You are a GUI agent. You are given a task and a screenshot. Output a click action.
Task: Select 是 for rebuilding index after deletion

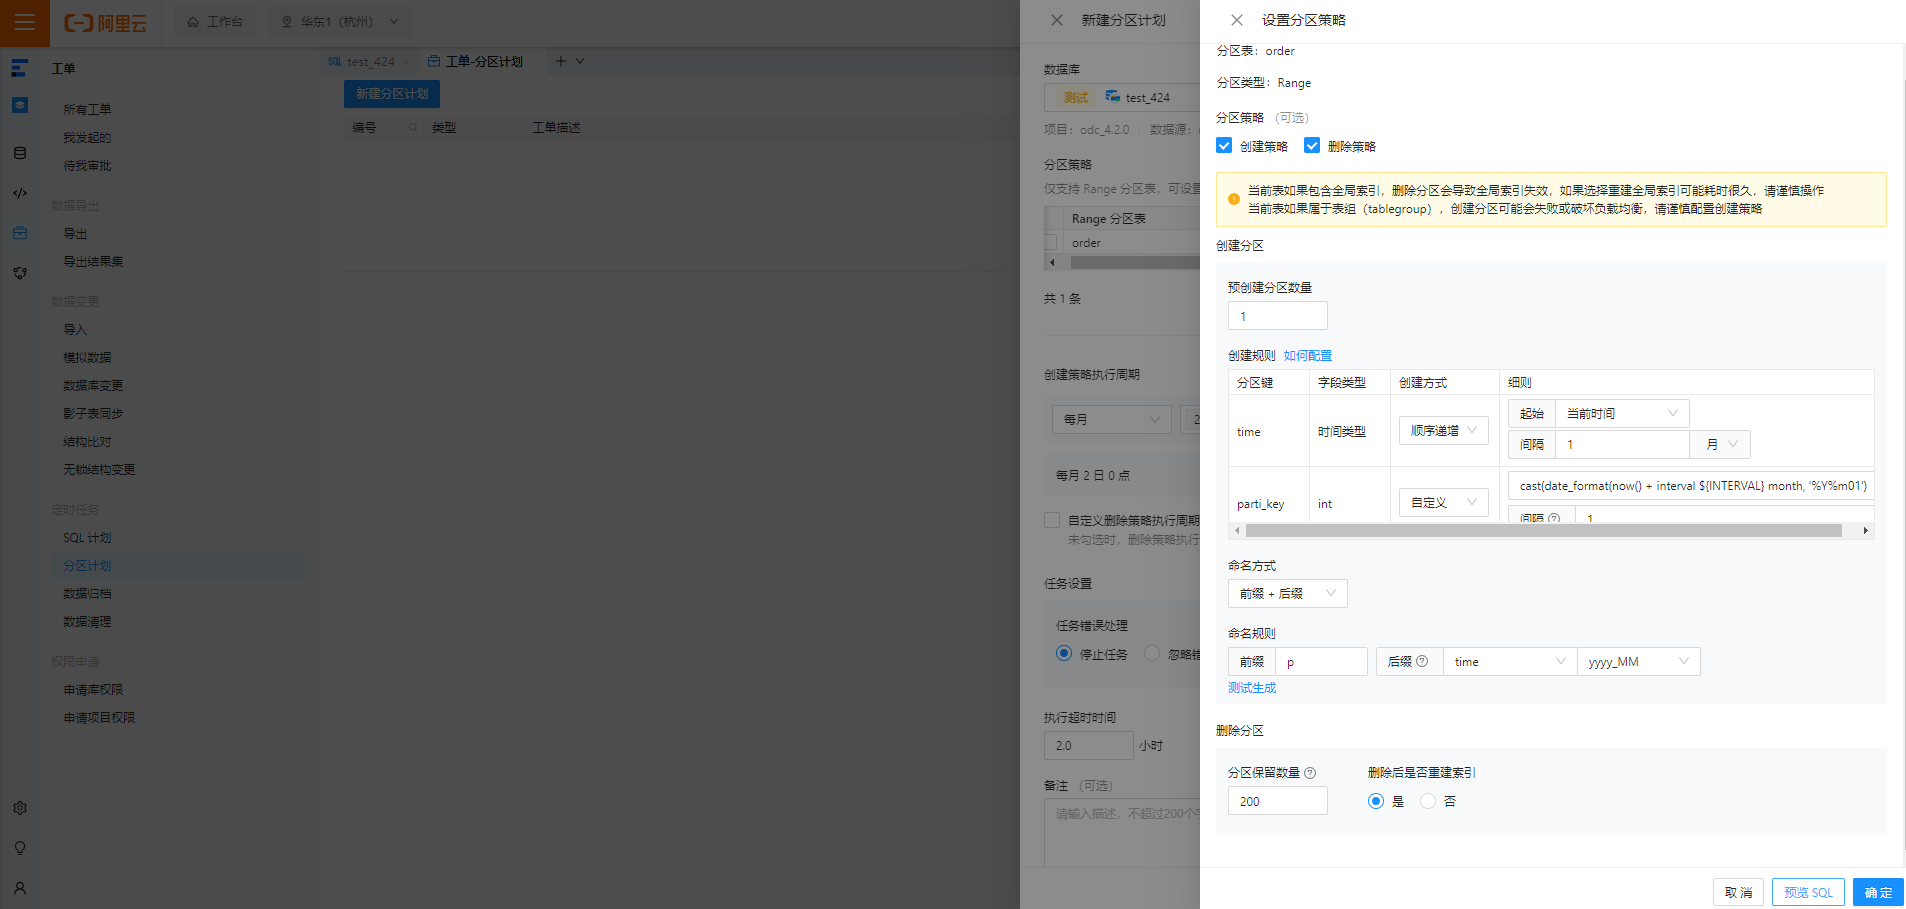(x=1376, y=801)
